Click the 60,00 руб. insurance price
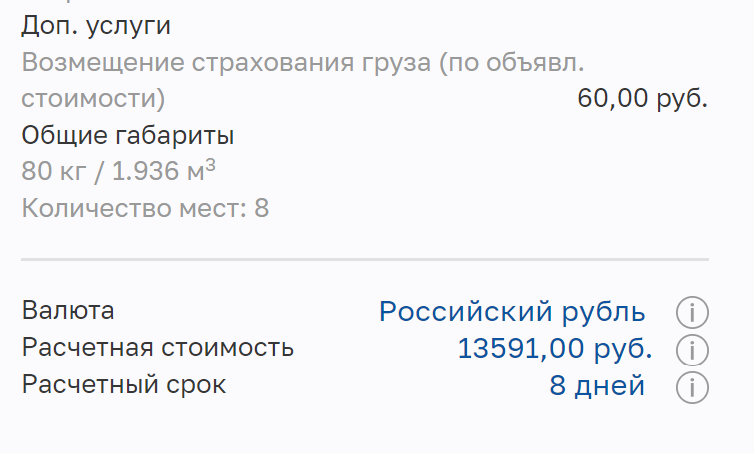754x454 pixels. click(x=642, y=99)
